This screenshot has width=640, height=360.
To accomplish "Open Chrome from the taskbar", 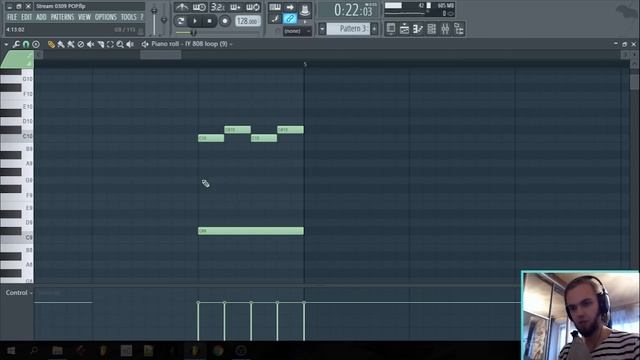I will click(218, 351).
